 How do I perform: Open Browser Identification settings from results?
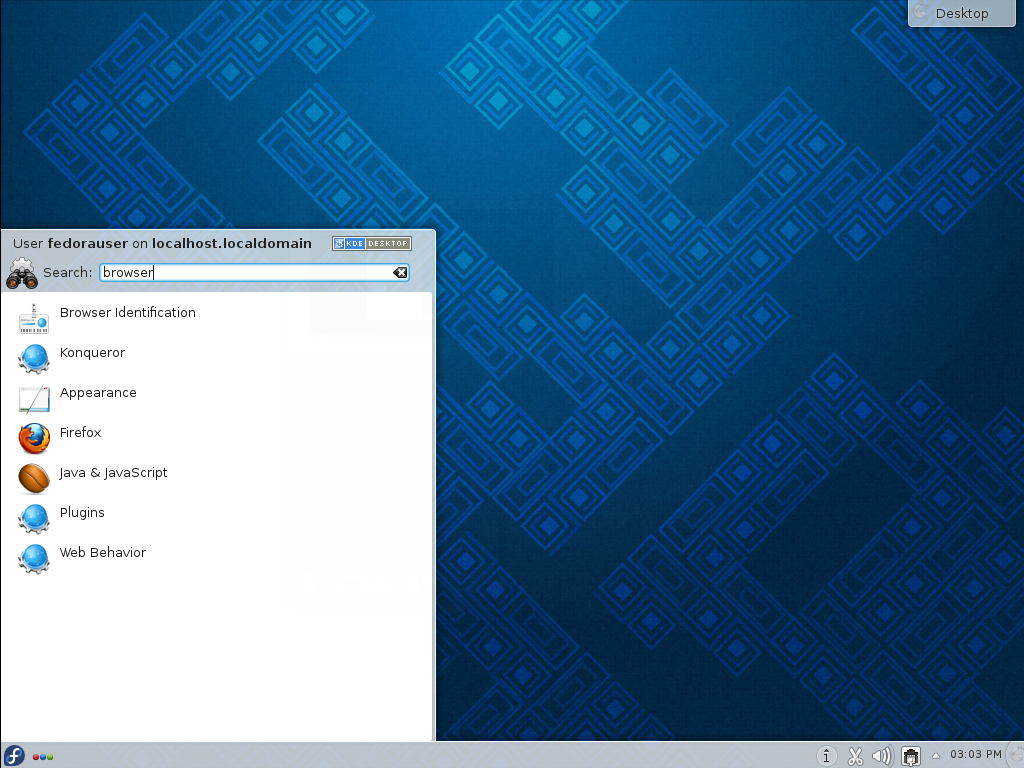pos(127,313)
